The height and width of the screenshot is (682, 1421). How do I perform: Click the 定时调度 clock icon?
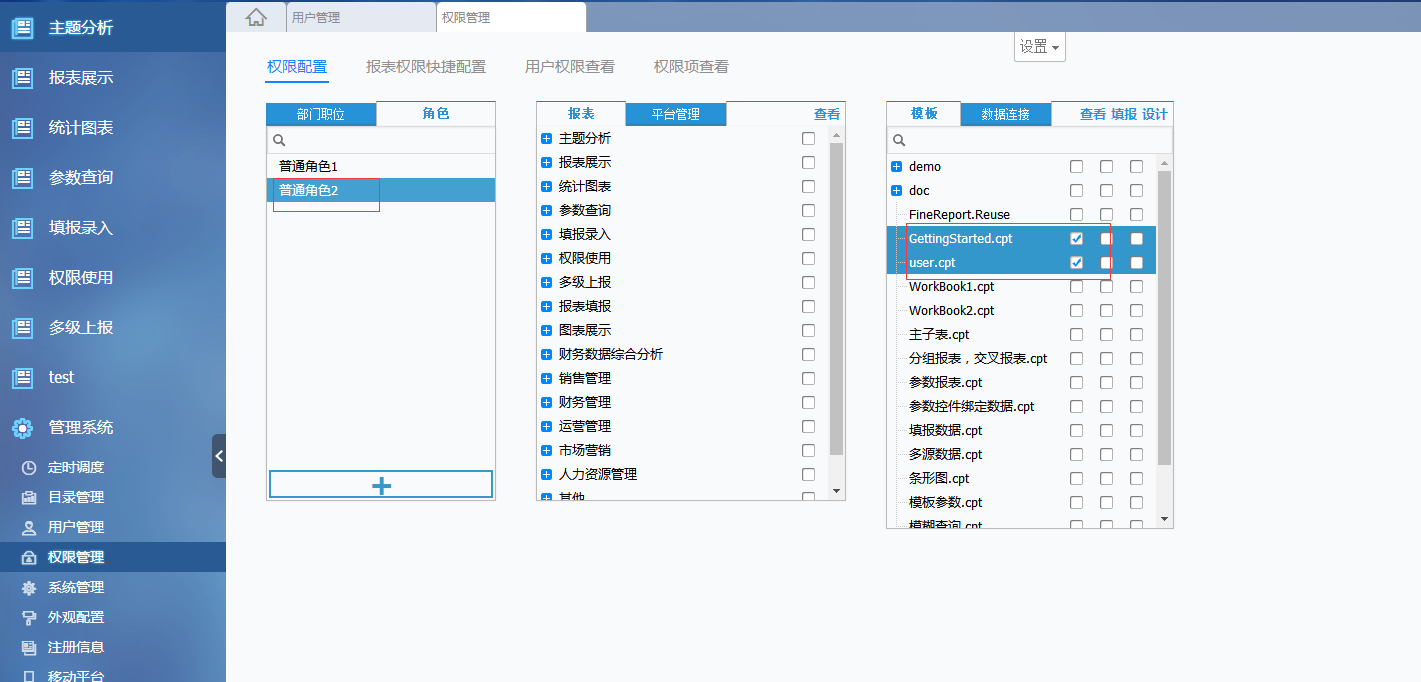[x=29, y=467]
